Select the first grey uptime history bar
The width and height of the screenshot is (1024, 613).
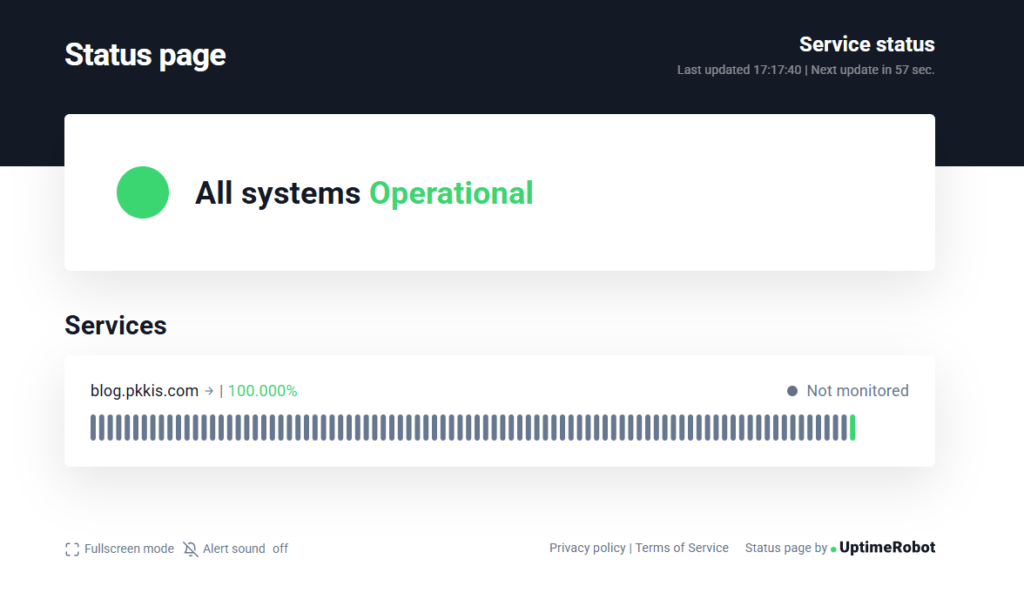coord(93,428)
